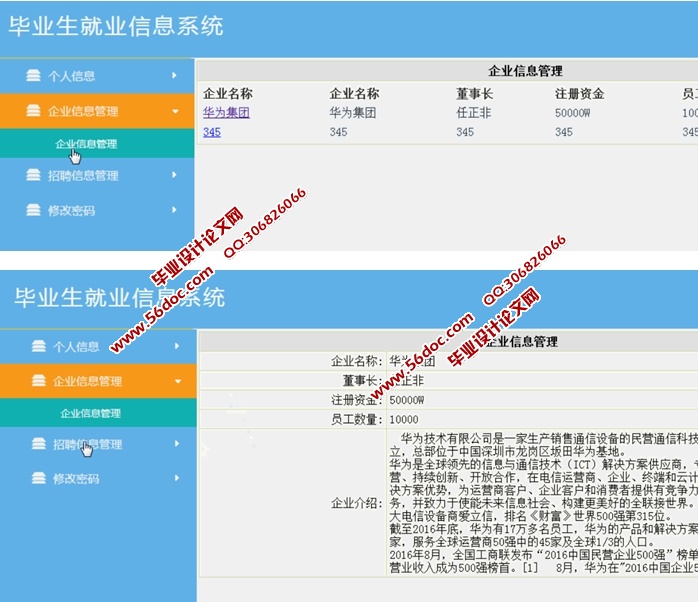The height and width of the screenshot is (602, 698).
Task: Click the stack icon beside 招聘信息管理 in bottom panel
Action: (39, 443)
